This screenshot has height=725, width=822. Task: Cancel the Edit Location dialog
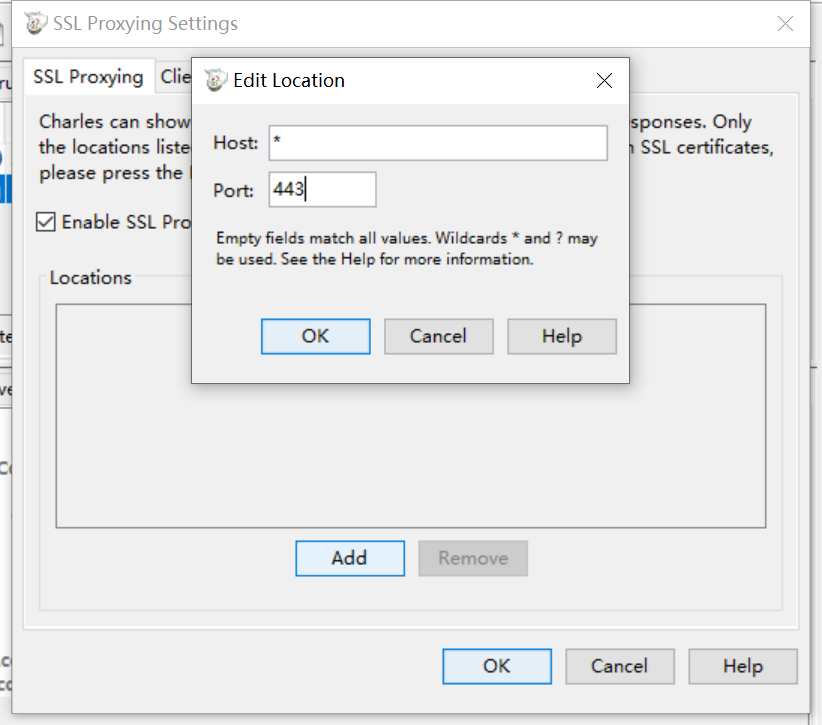439,336
